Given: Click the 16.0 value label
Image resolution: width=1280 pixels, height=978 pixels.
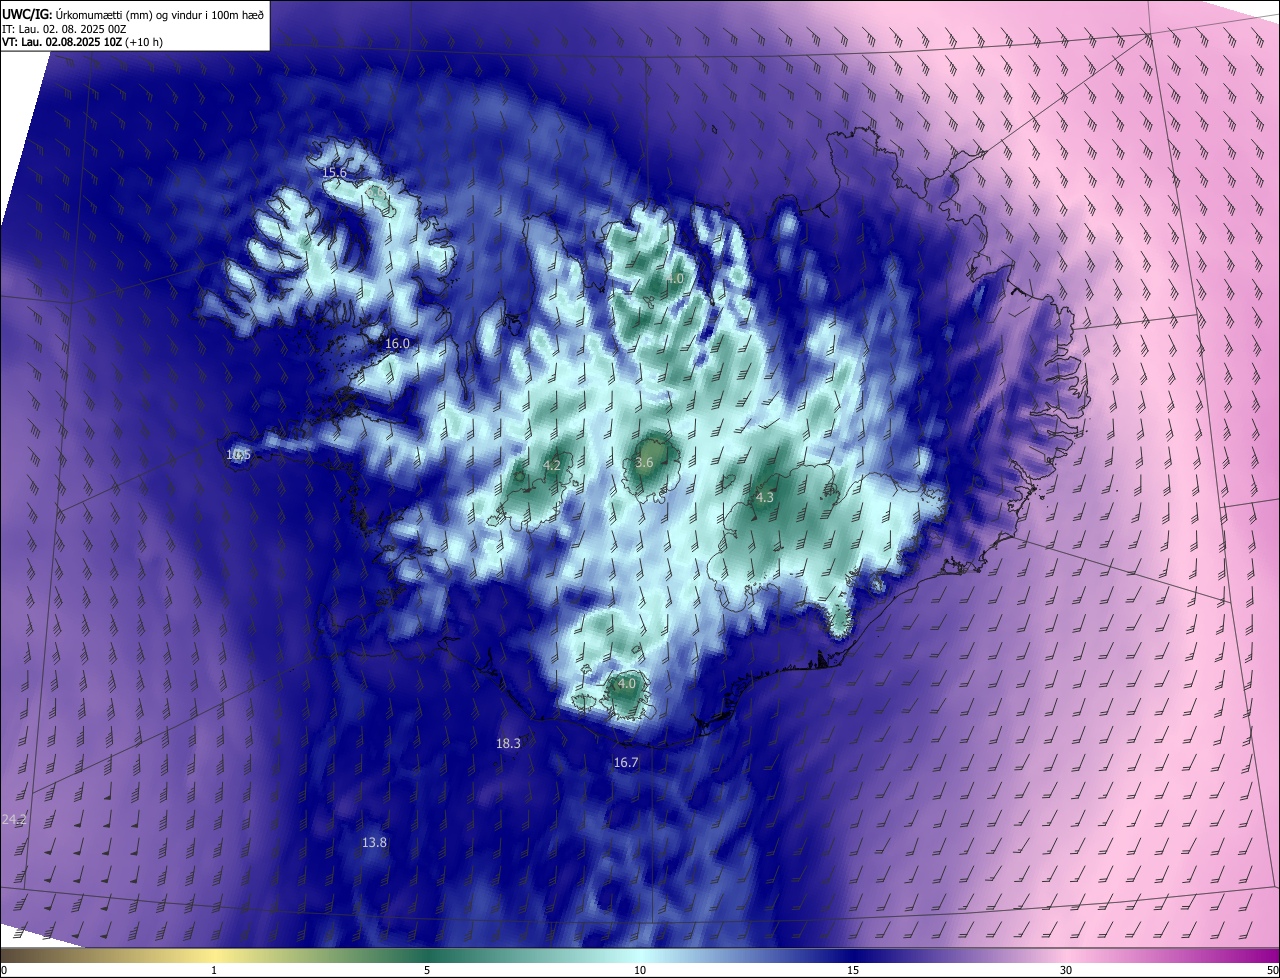Looking at the screenshot, I should [x=397, y=343].
